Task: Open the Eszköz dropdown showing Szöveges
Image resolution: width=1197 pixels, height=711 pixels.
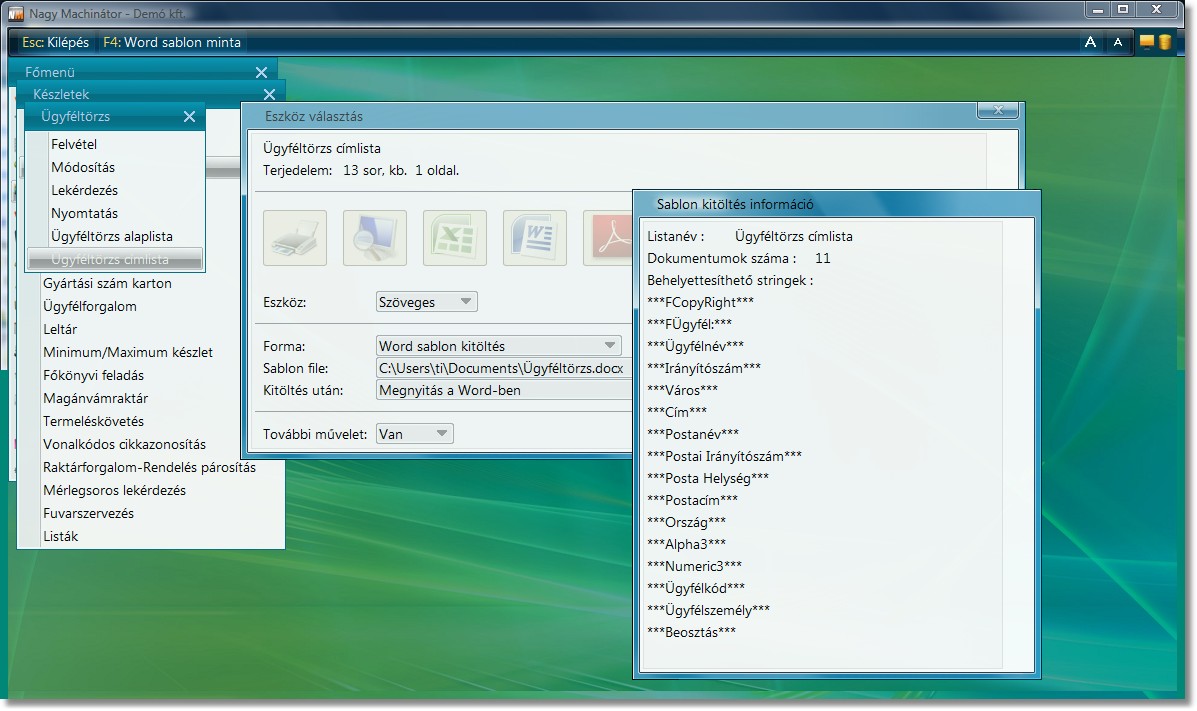Action: point(427,302)
